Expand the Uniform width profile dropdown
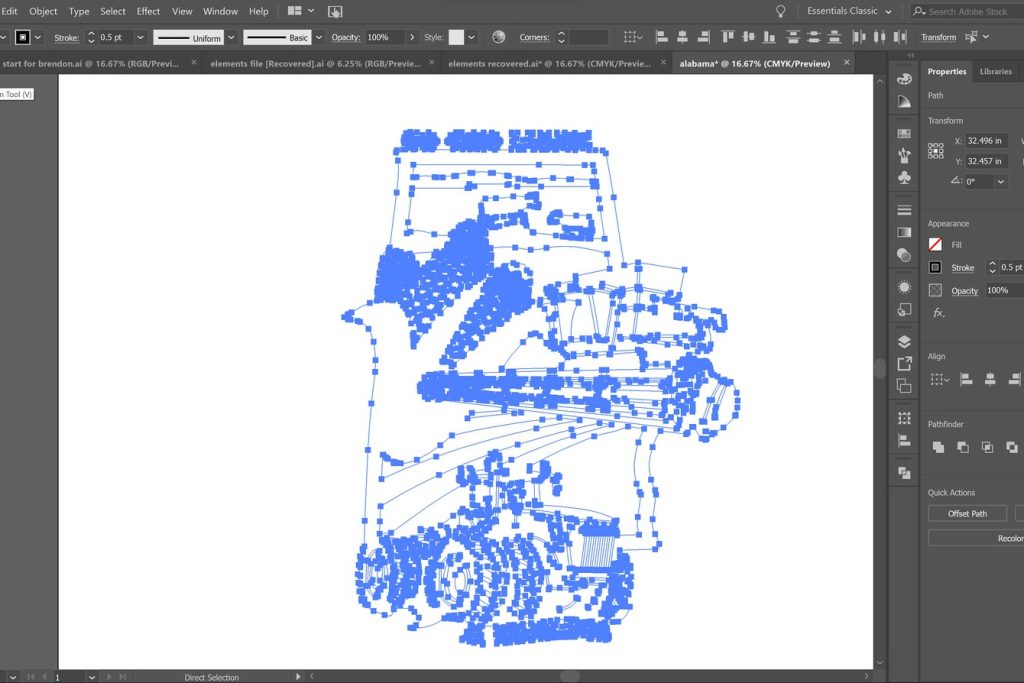 (231, 37)
